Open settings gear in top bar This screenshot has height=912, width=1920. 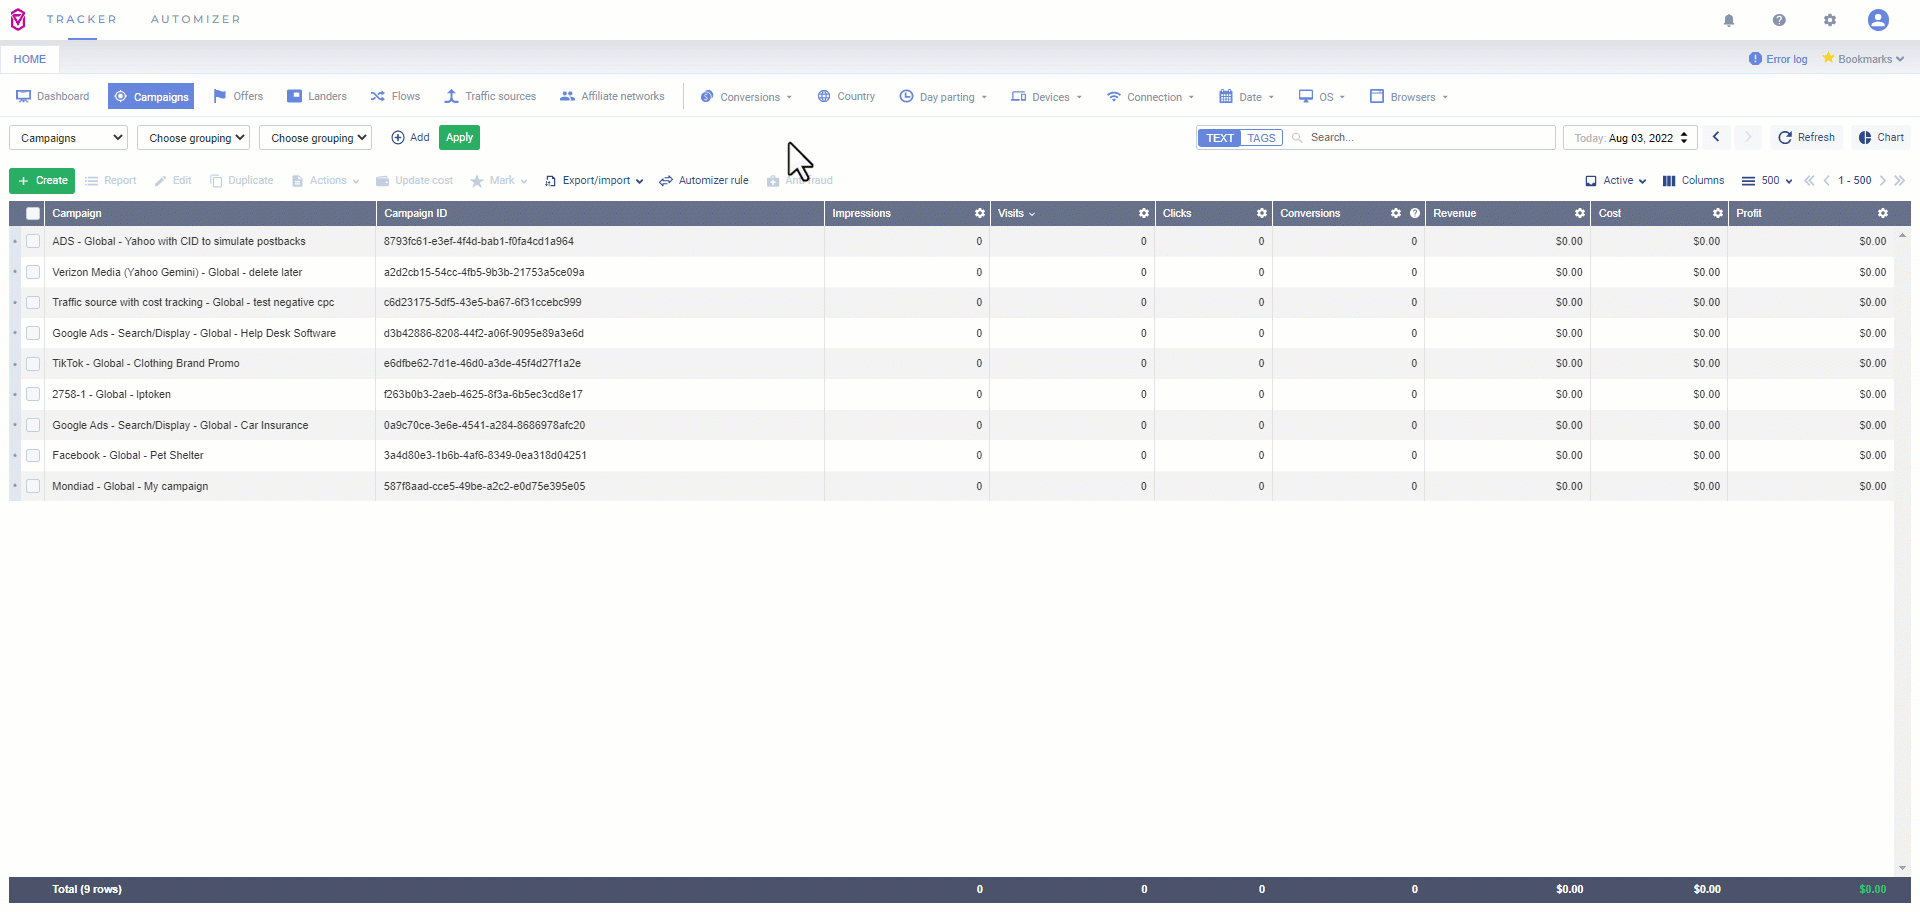click(x=1830, y=20)
